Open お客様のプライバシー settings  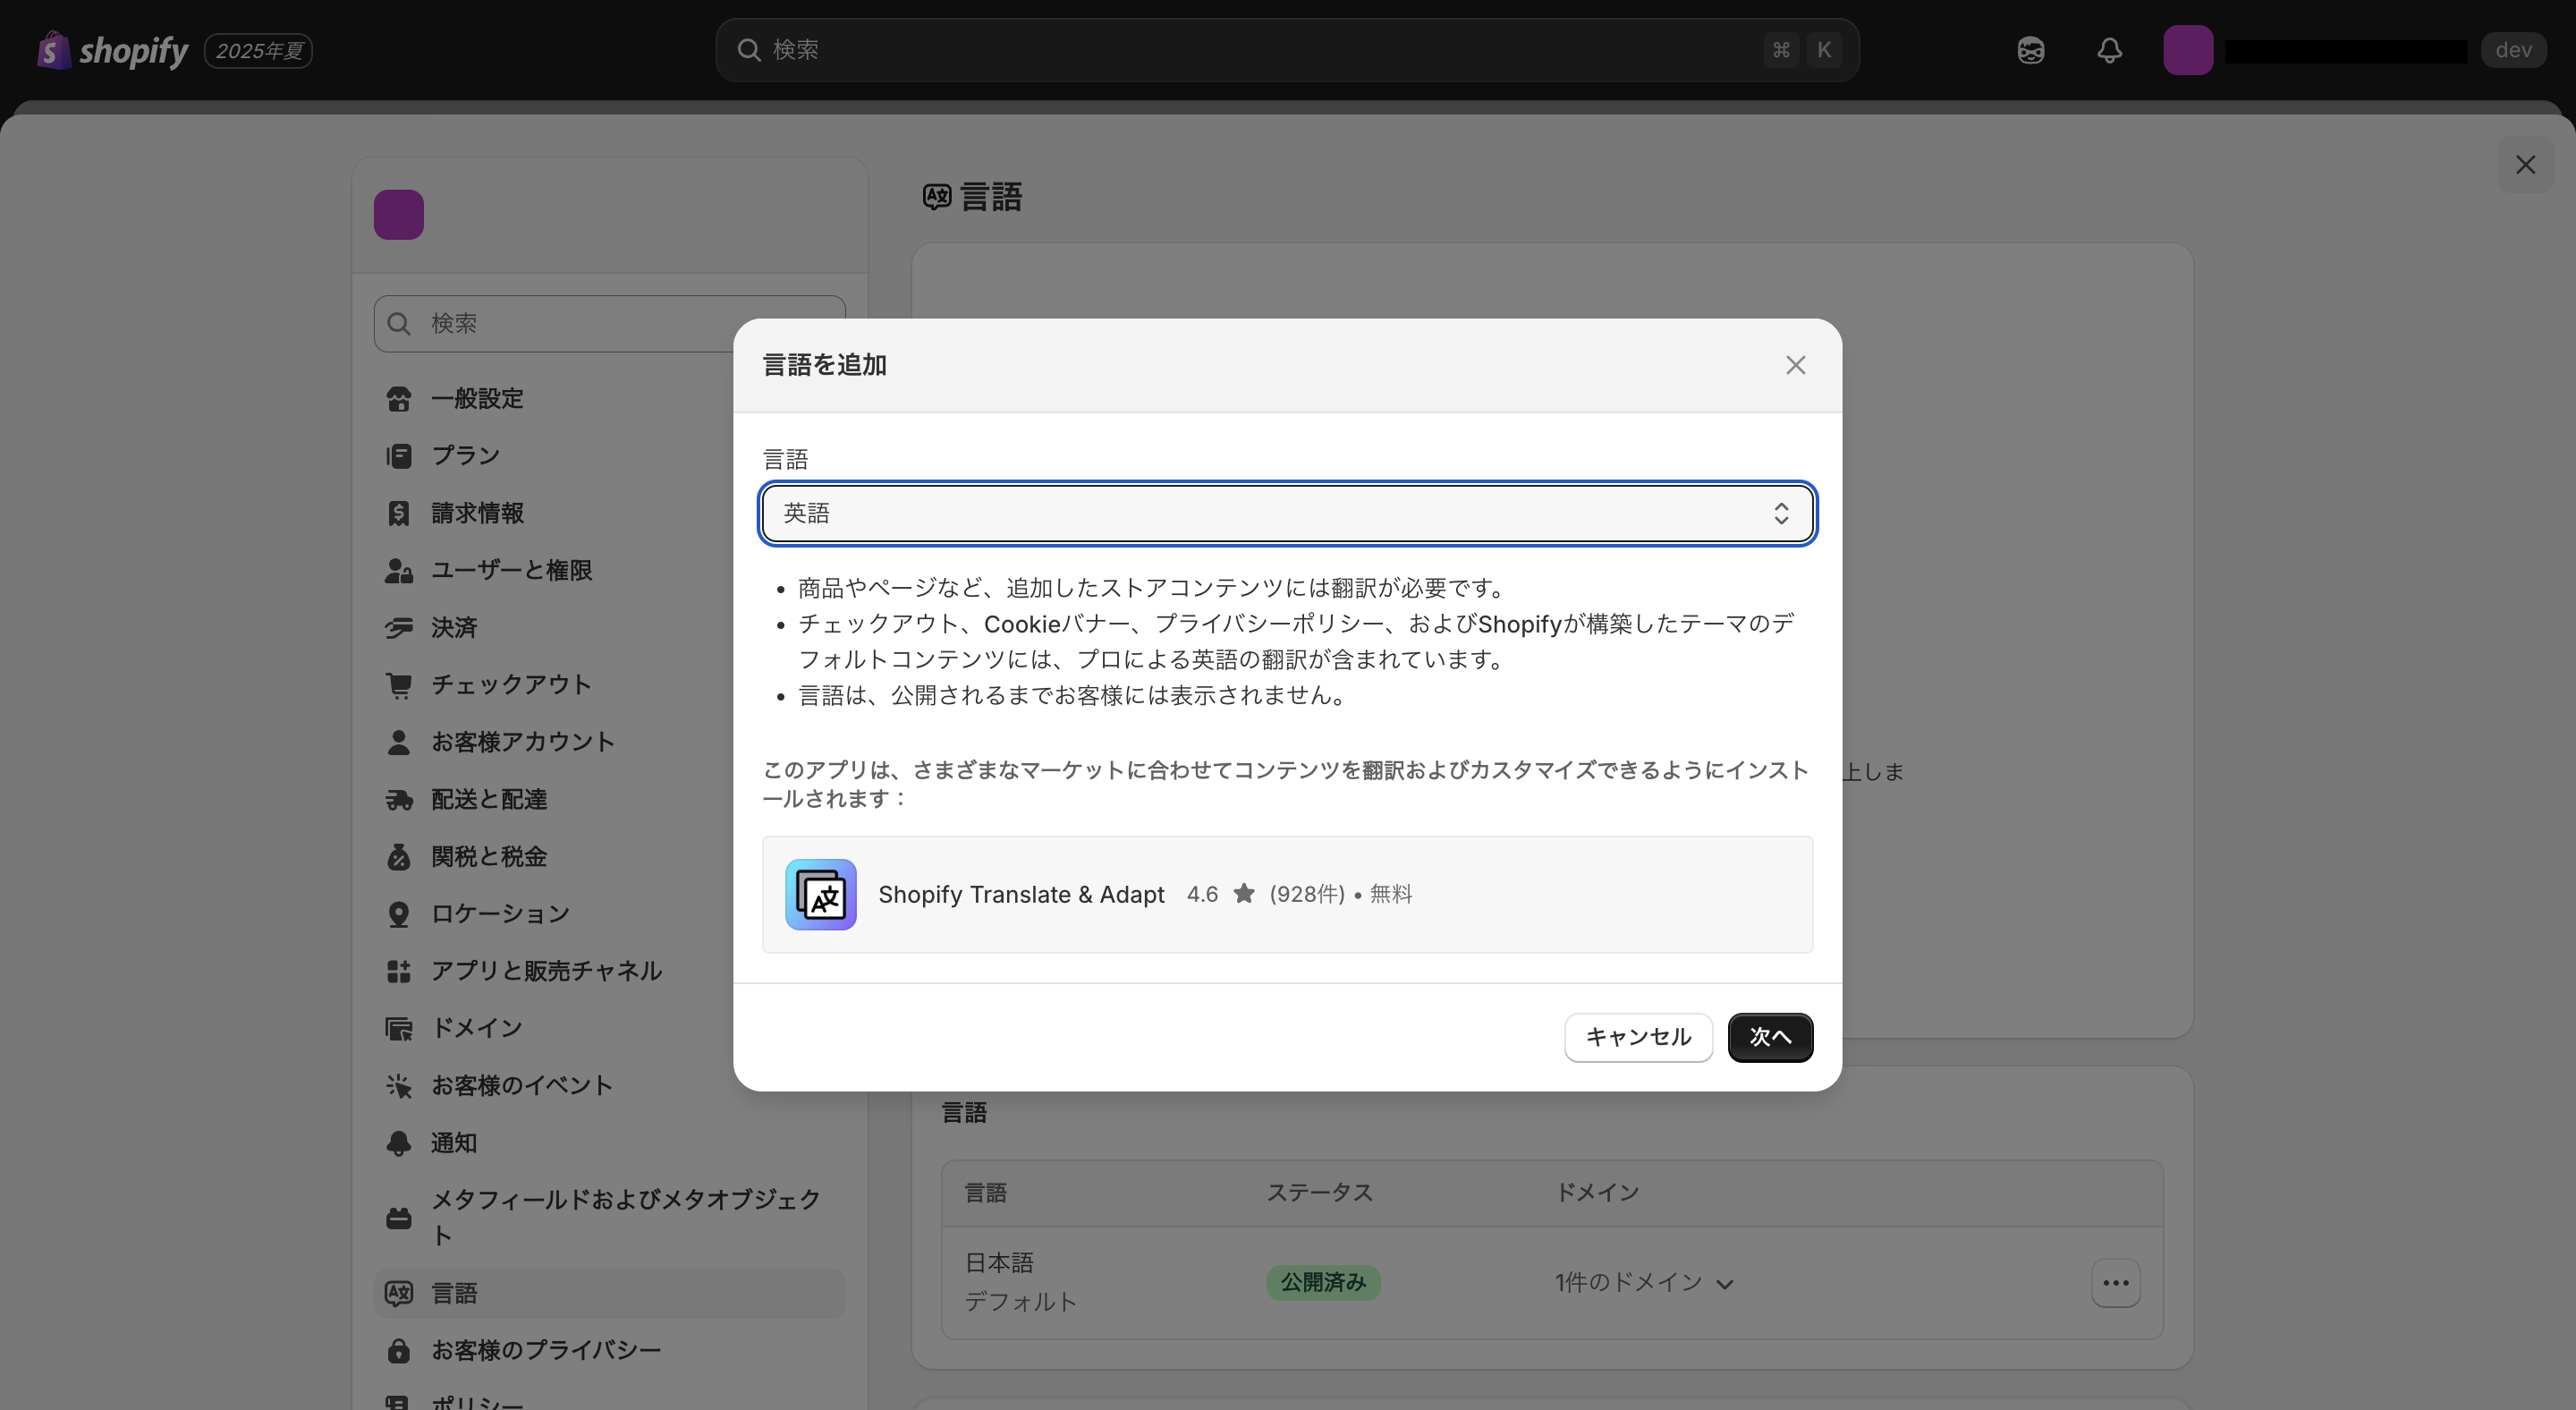click(x=609, y=1350)
